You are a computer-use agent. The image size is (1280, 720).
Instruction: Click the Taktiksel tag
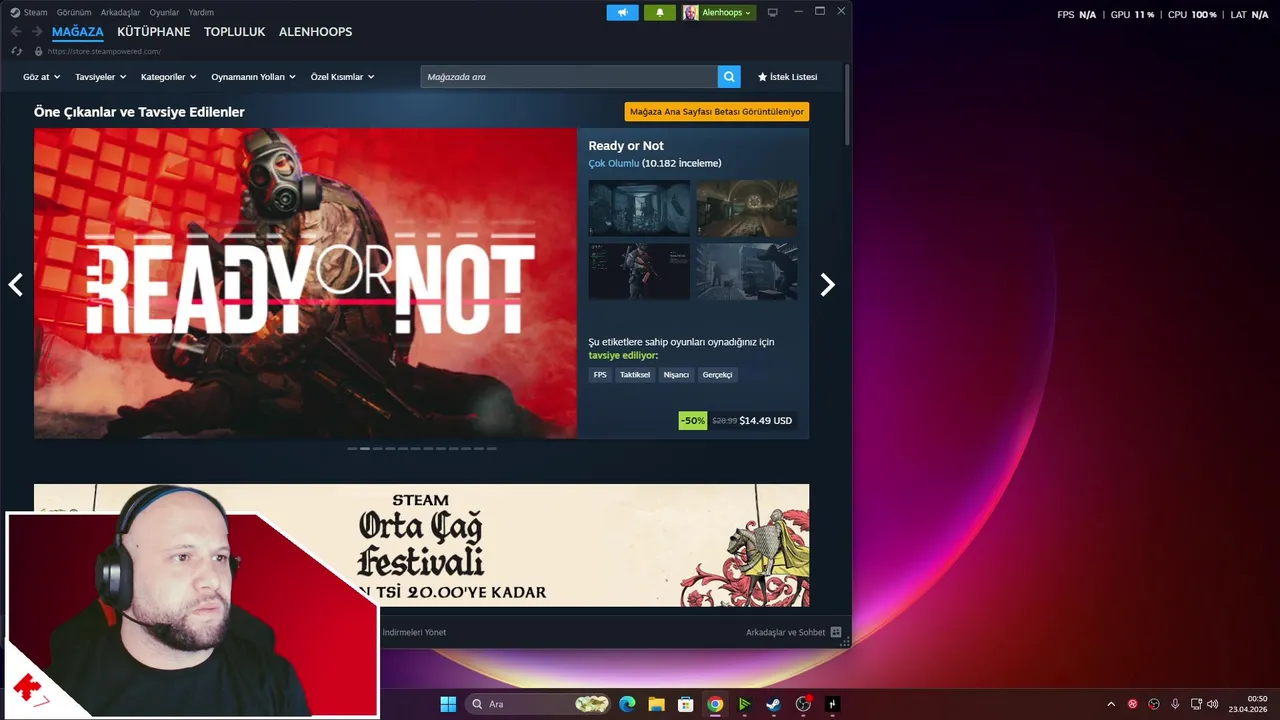coord(635,375)
